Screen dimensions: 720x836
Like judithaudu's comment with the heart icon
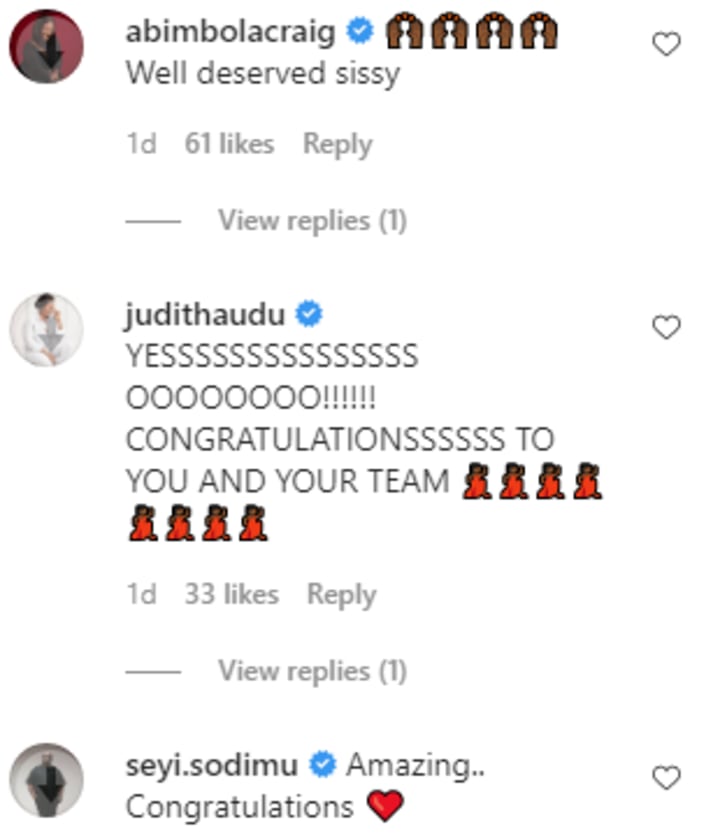(666, 327)
